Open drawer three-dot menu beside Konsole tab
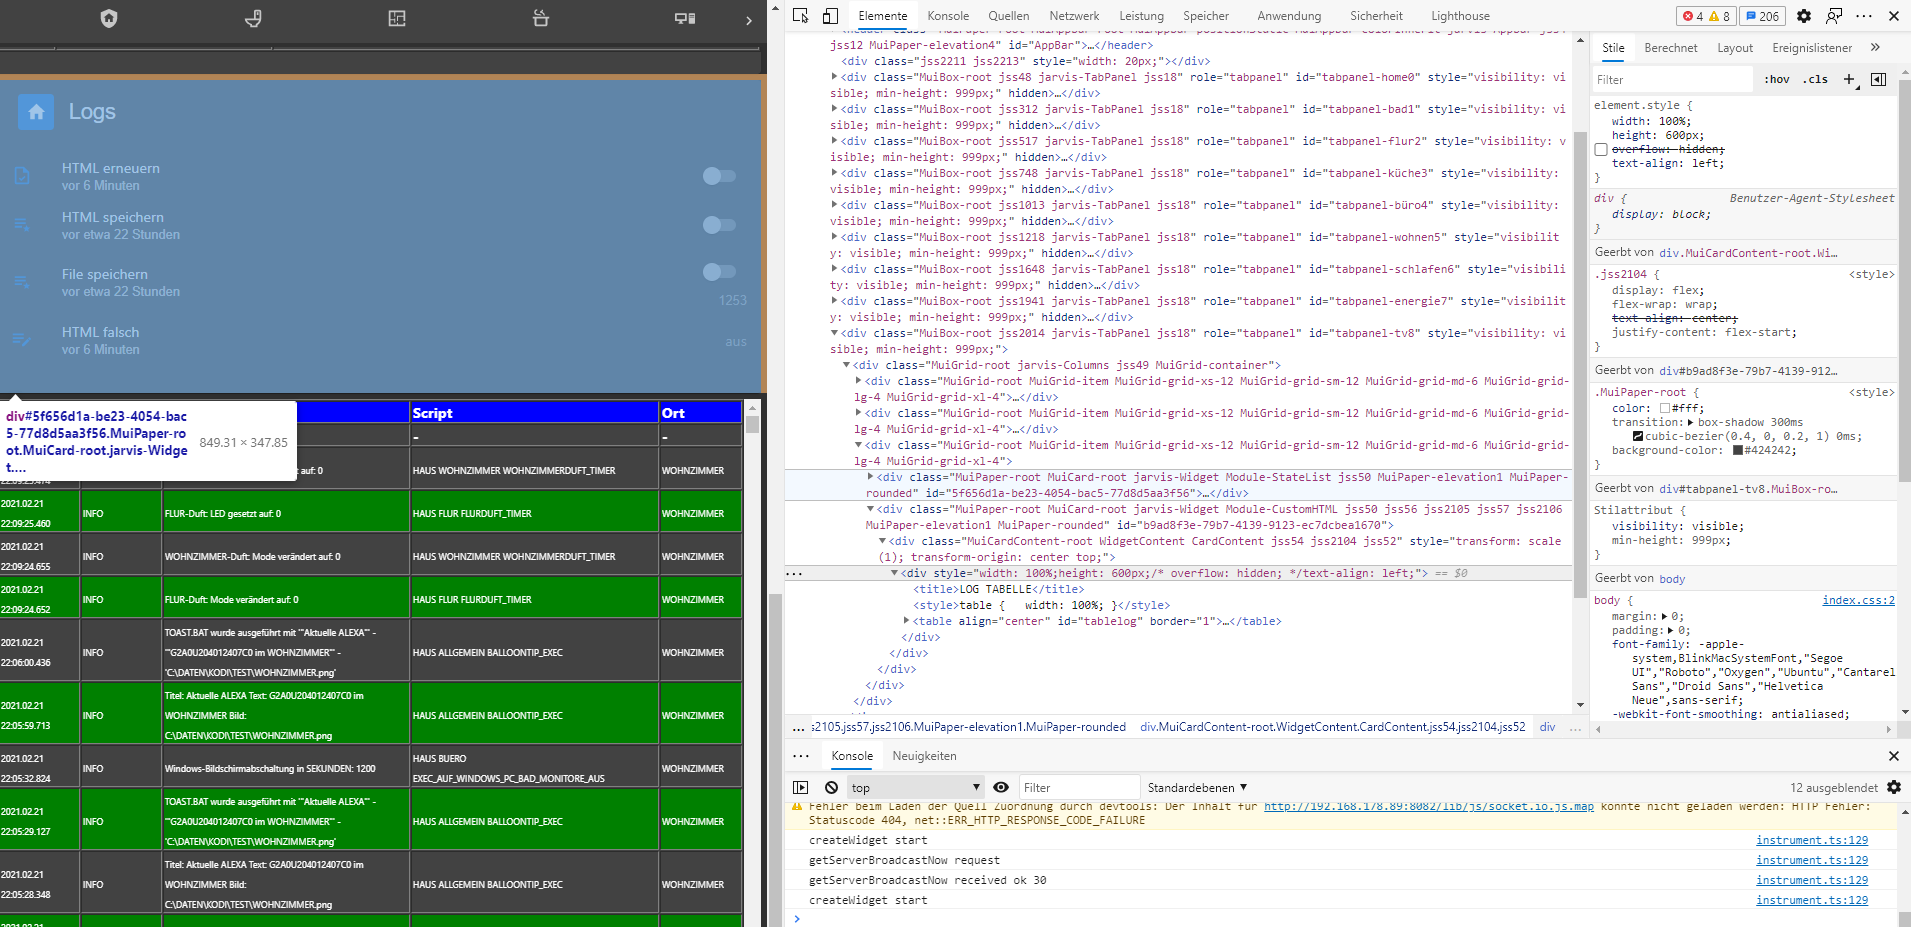Viewport: 1911px width, 927px height. pyautogui.click(x=801, y=756)
